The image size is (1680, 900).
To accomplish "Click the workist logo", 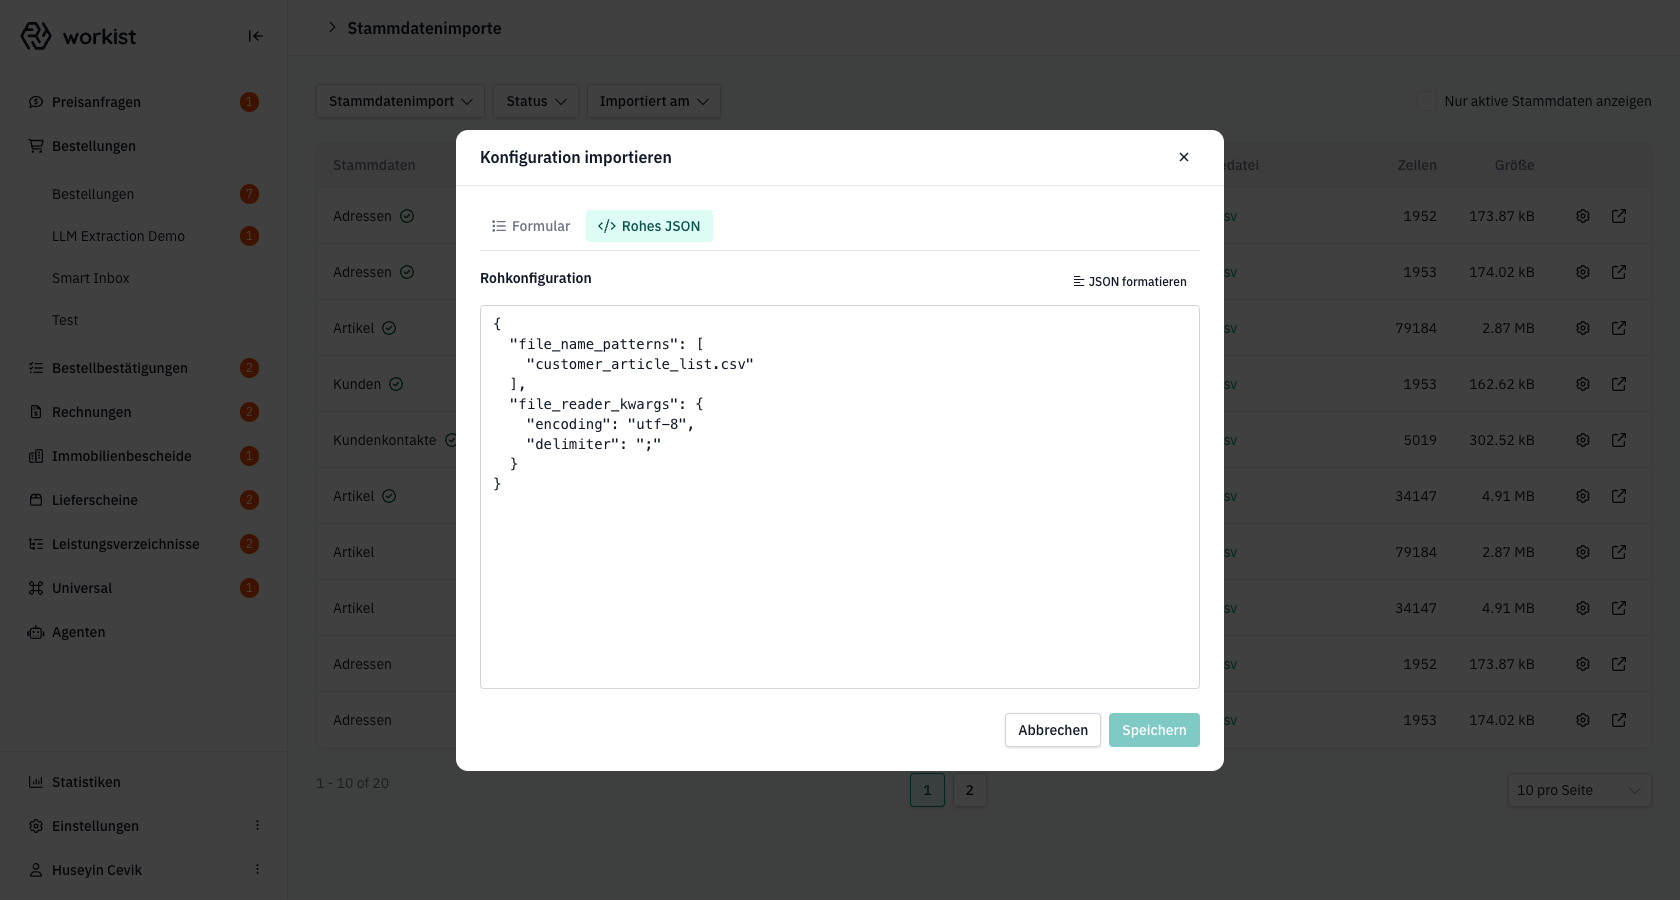I will point(78,36).
